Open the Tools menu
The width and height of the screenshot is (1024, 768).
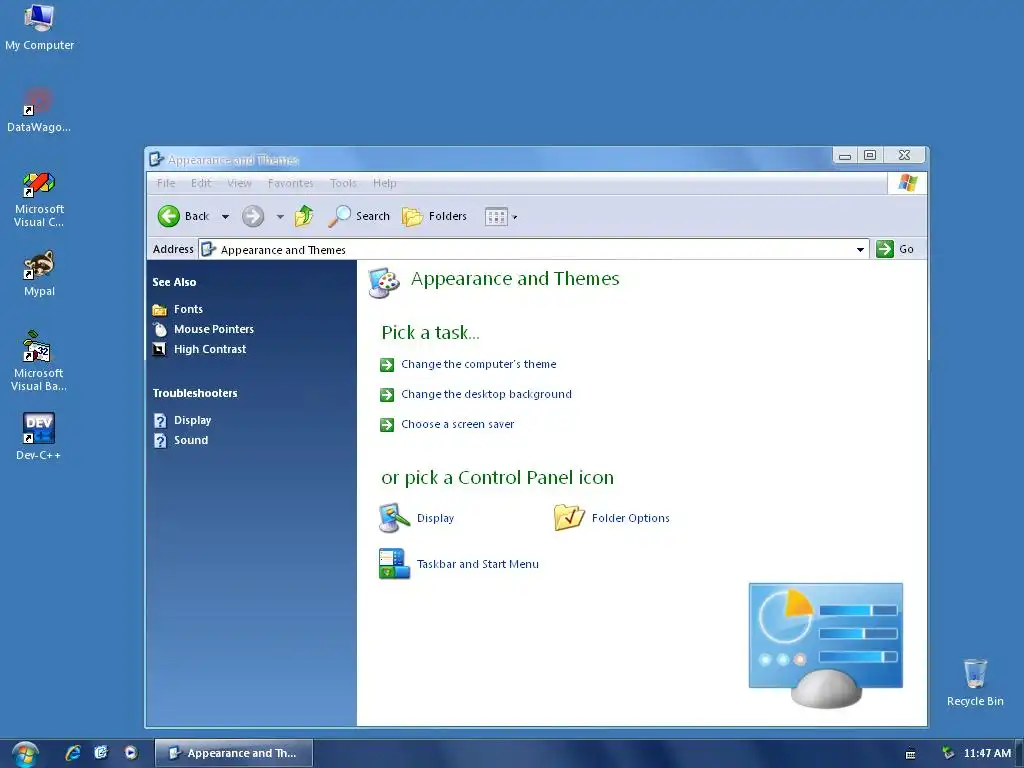(343, 184)
